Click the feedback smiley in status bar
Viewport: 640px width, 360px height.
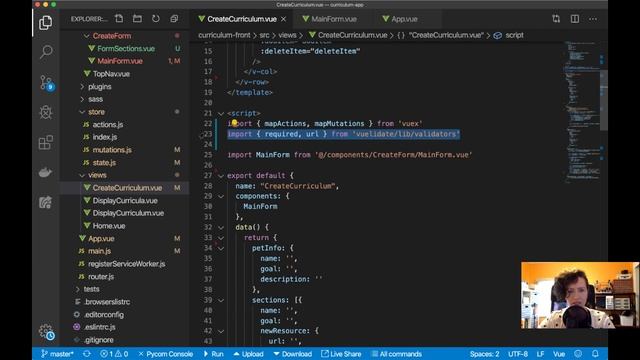pyautogui.click(x=578, y=354)
